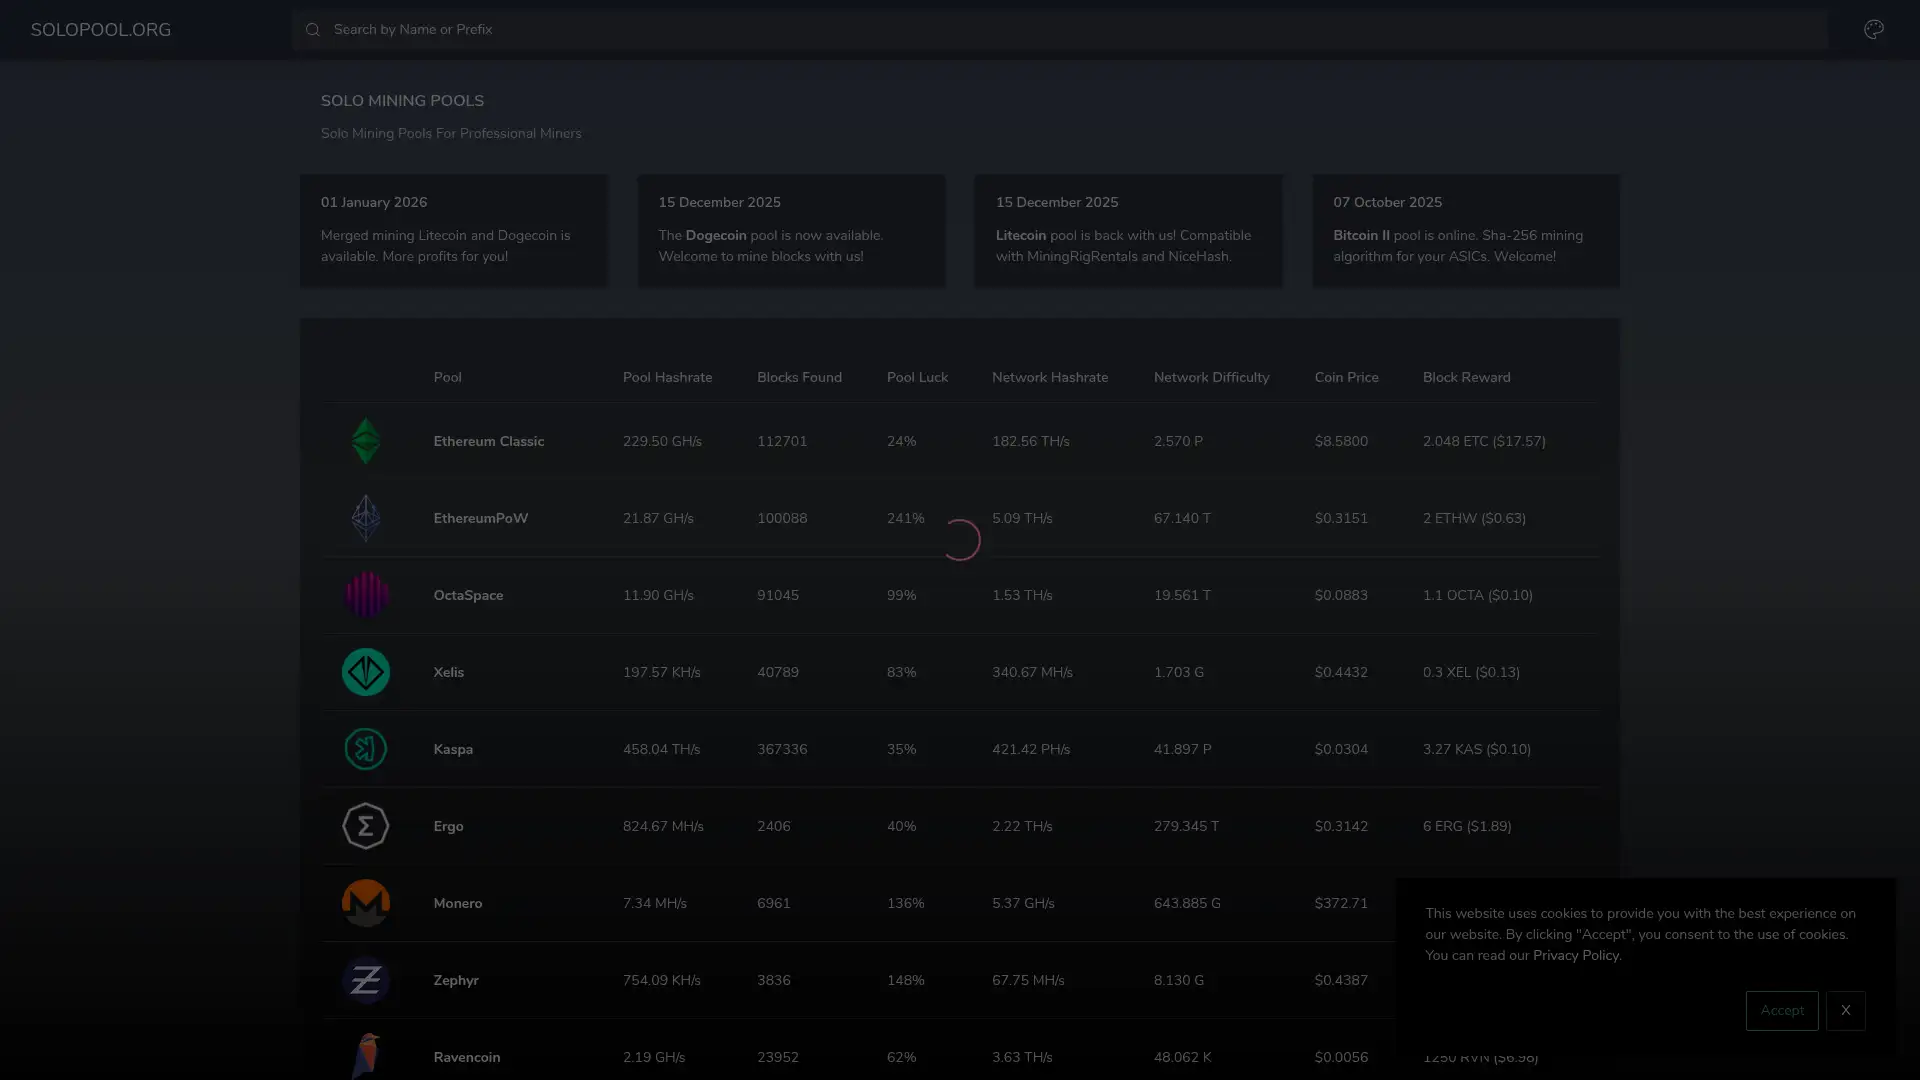Click the Zephyr pool icon
Viewport: 1920px width, 1080px height.
pyautogui.click(x=366, y=980)
